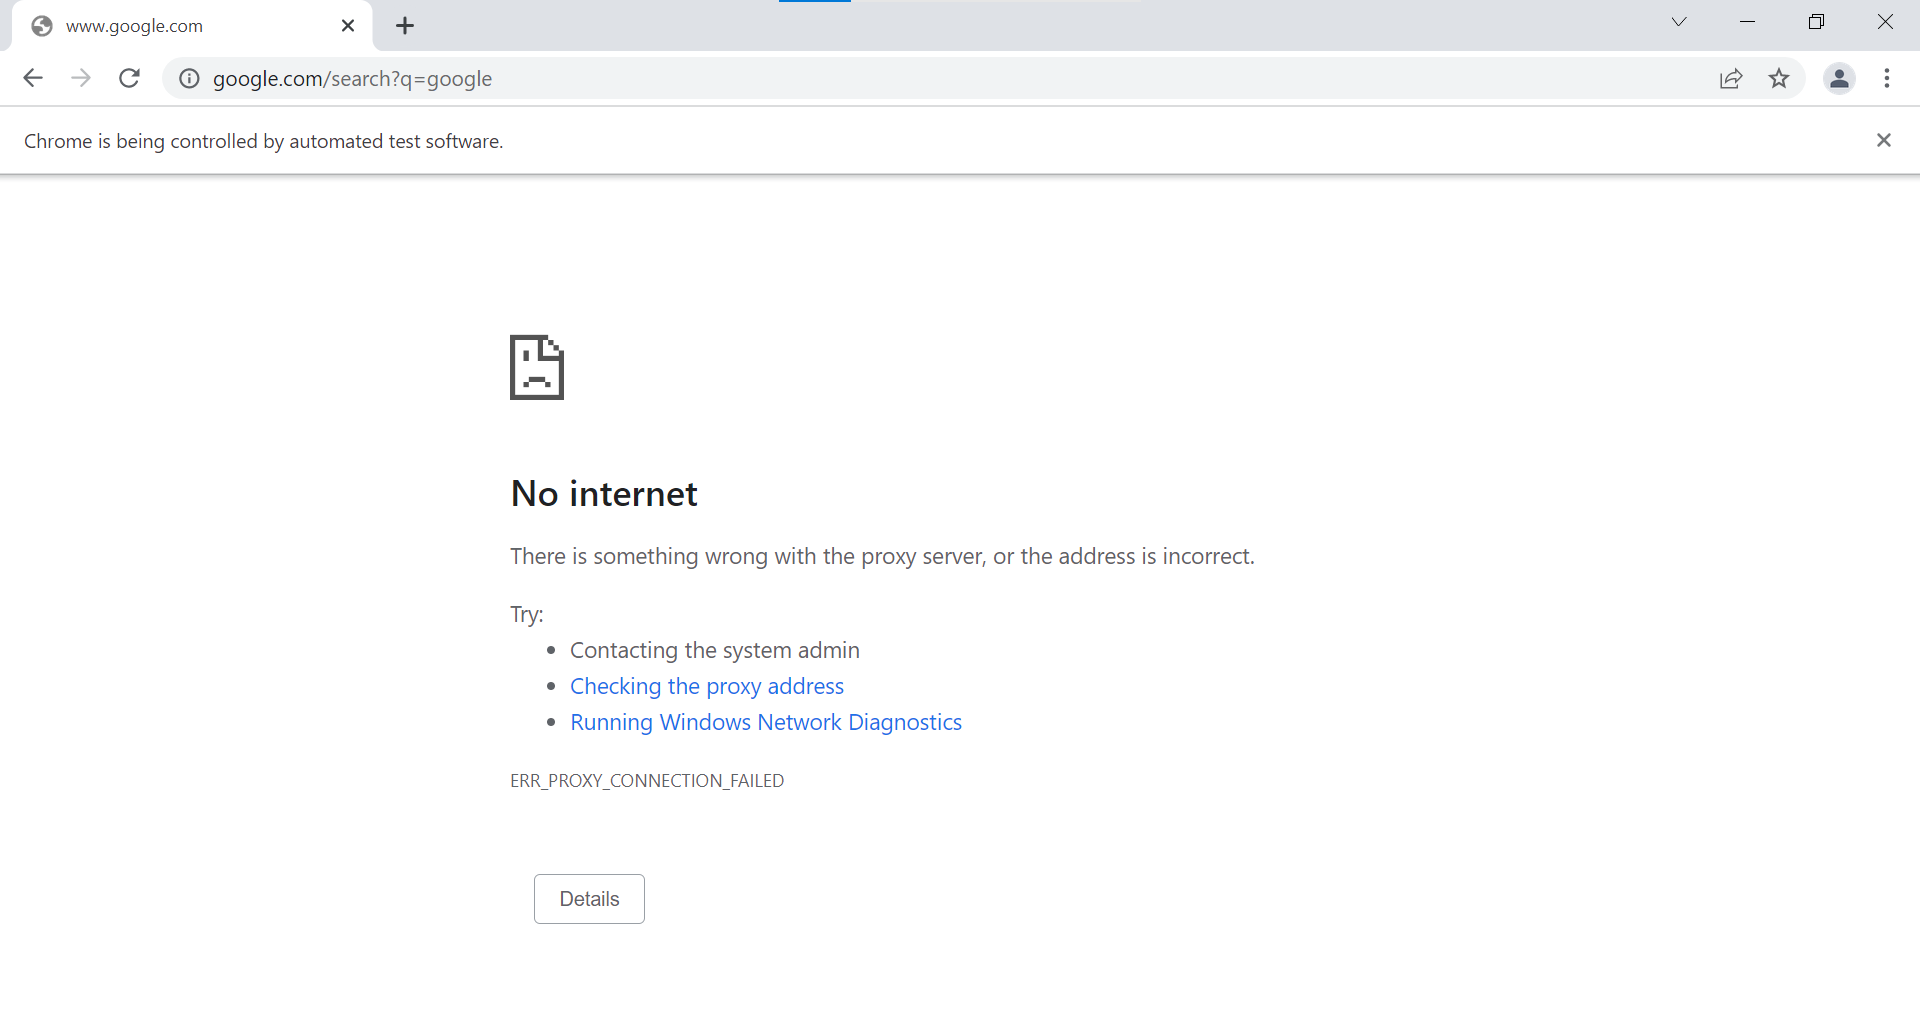The width and height of the screenshot is (1920, 1020).
Task: Expand error details with Details button
Action: point(589,899)
